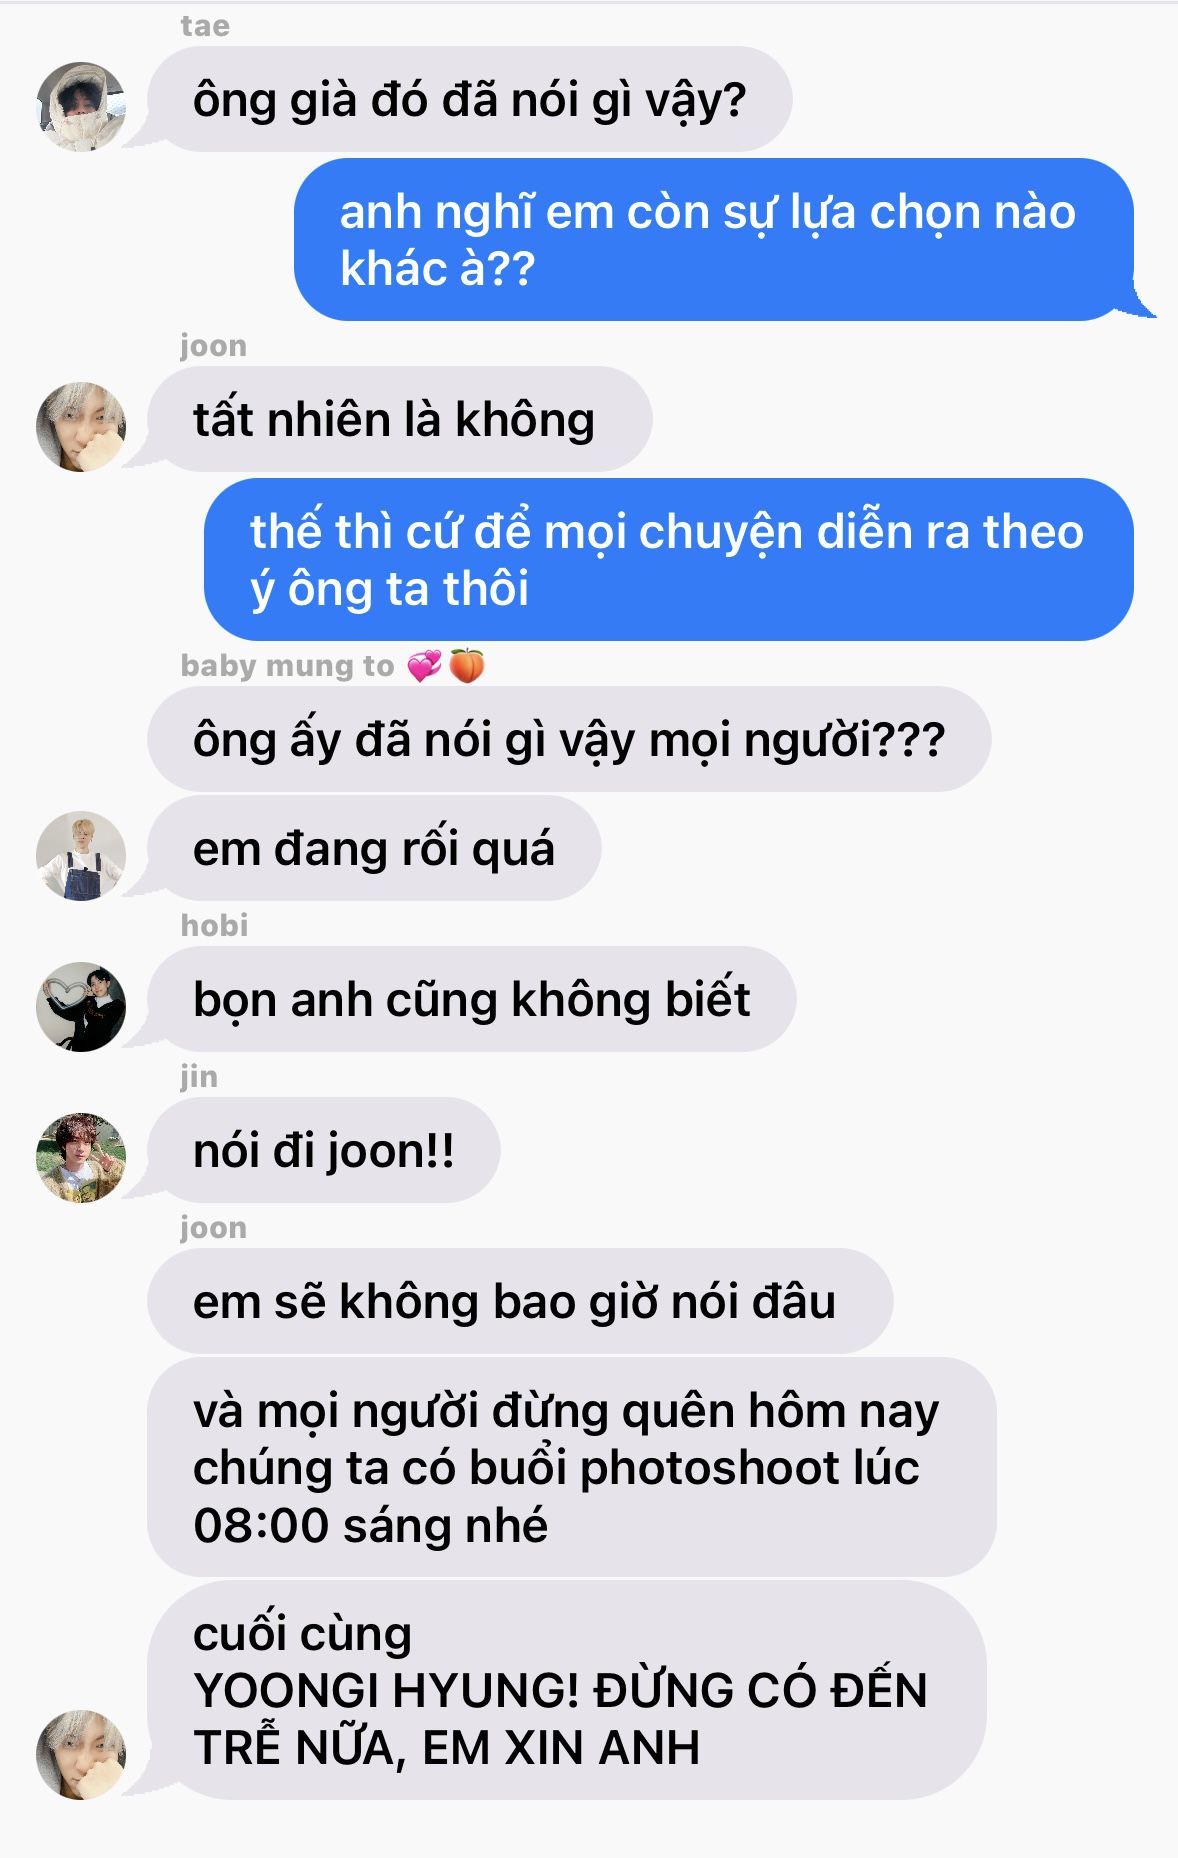
Task: Select the 'tất nhiên là không' message
Action: tap(400, 419)
